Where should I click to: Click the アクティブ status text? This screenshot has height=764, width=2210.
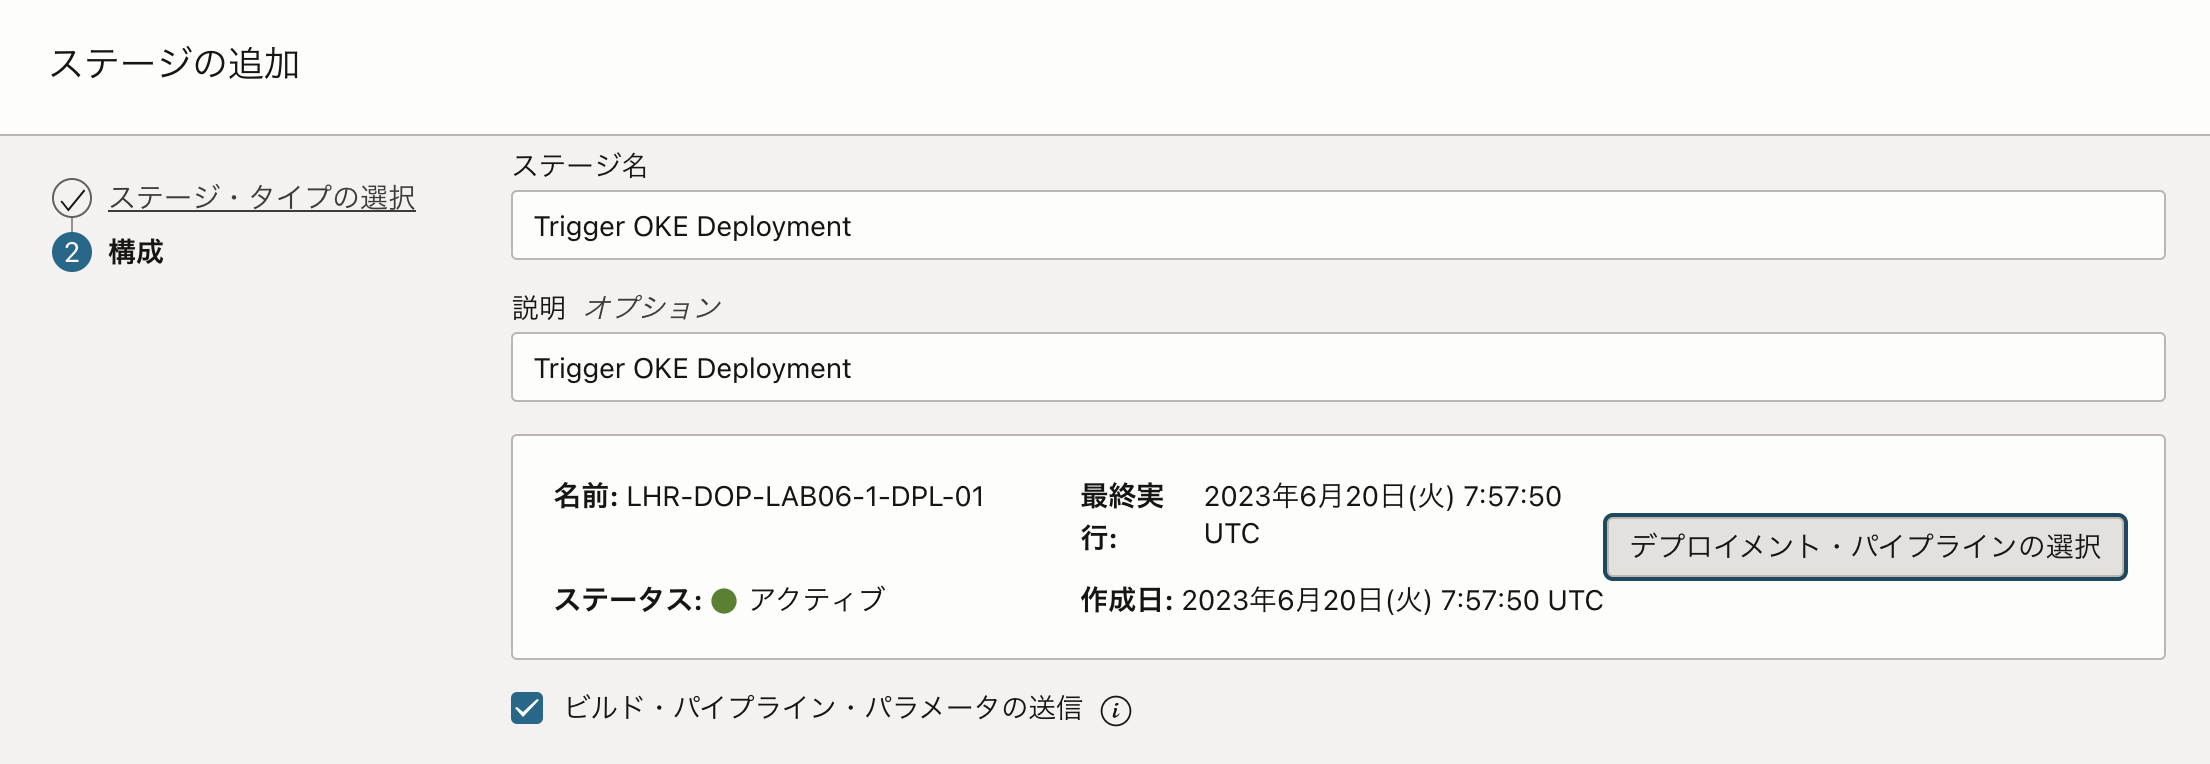815,599
